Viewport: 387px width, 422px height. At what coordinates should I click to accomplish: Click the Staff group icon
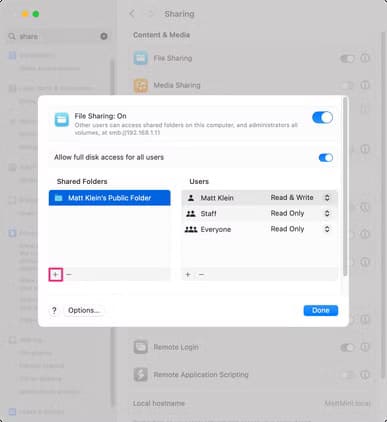tap(191, 213)
